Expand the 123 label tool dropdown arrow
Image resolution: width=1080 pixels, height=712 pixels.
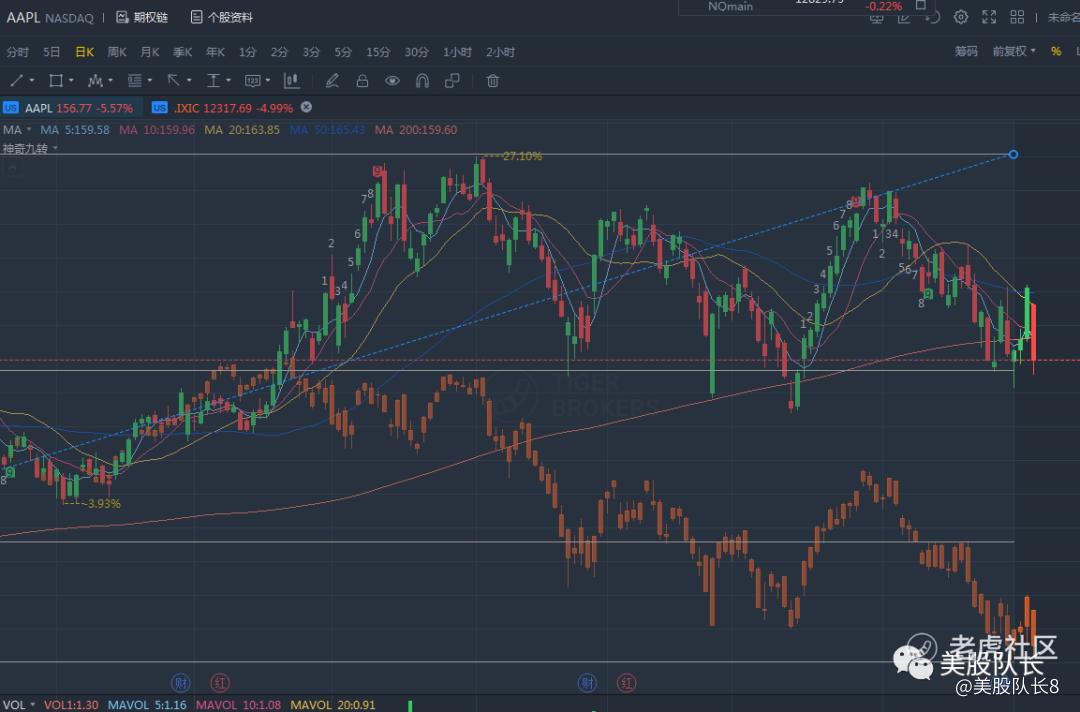268,81
